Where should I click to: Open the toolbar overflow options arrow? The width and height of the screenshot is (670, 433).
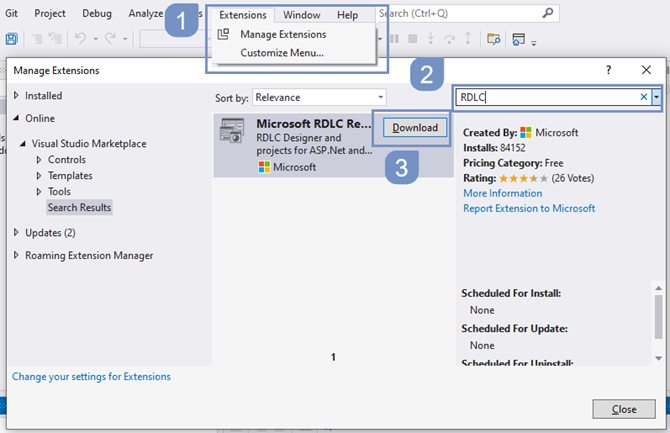point(534,42)
